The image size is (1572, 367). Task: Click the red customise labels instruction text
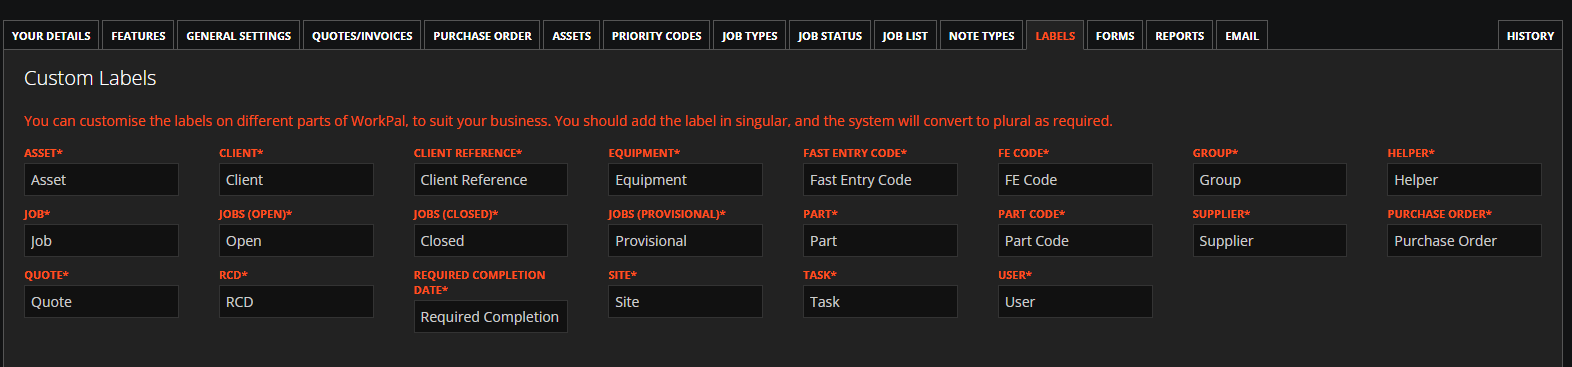[568, 121]
